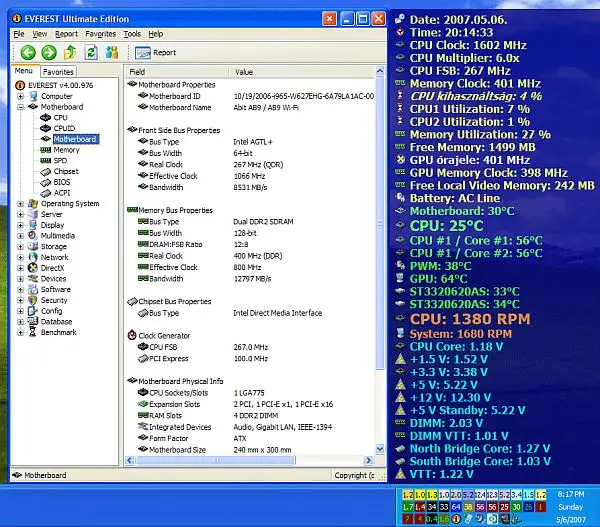The height and width of the screenshot is (527, 600).
Task: Select the Expansion Slots row
Action: (250, 404)
